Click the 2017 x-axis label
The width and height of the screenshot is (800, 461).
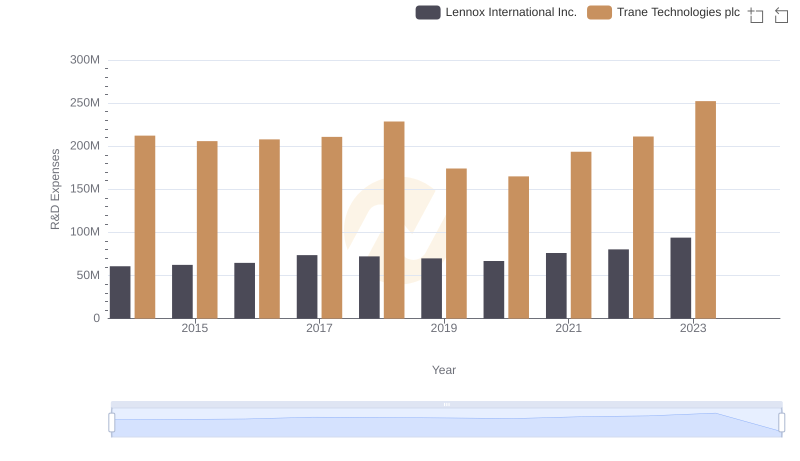click(319, 328)
